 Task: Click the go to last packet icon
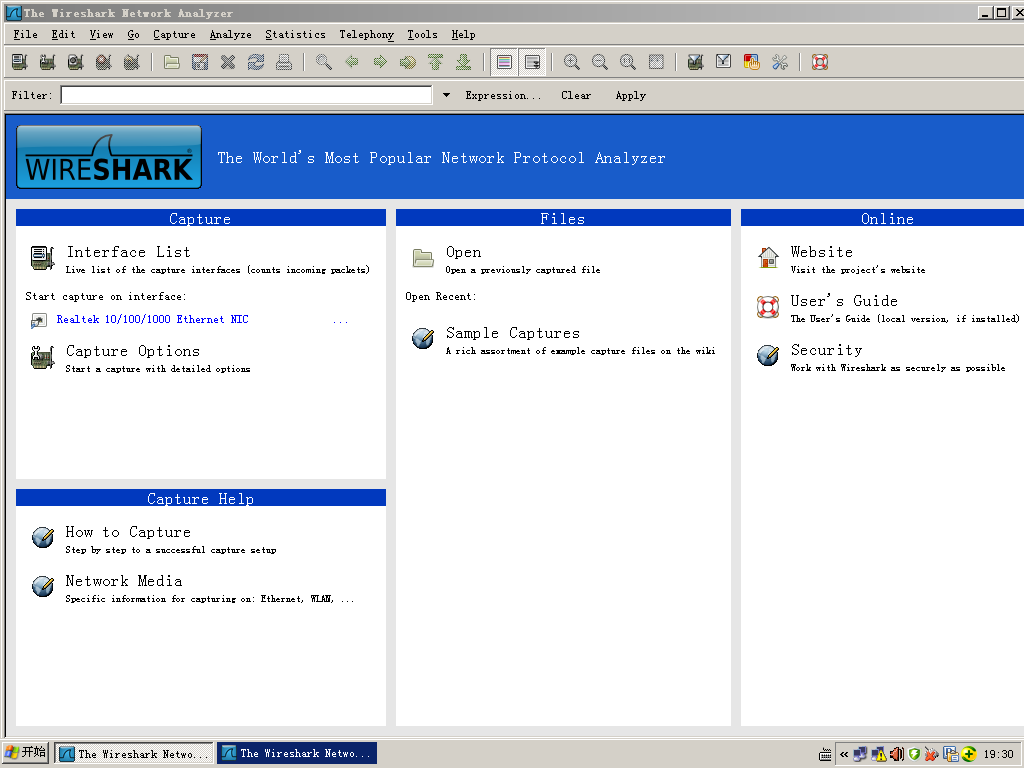click(464, 62)
